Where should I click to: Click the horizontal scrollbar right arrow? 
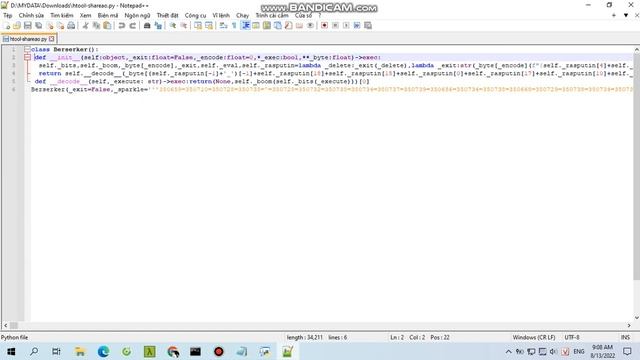click(x=629, y=325)
